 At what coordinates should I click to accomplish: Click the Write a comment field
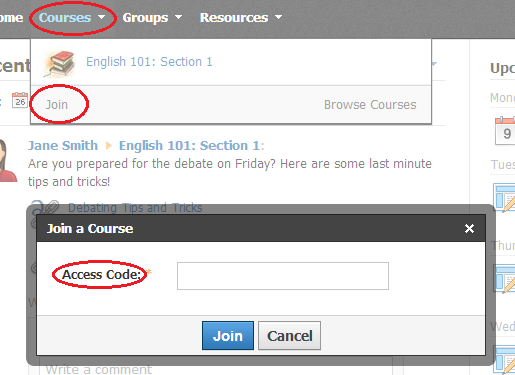216,369
